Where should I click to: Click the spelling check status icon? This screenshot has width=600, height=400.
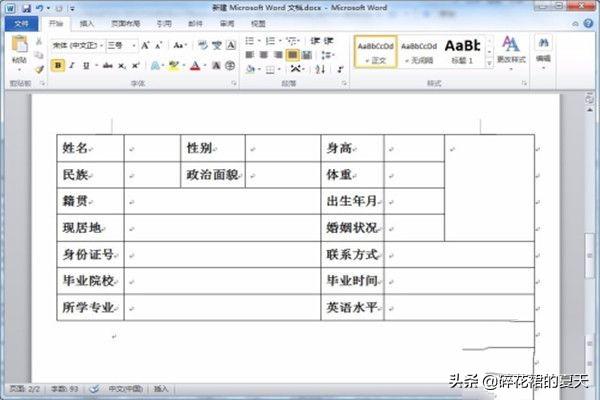(94, 389)
